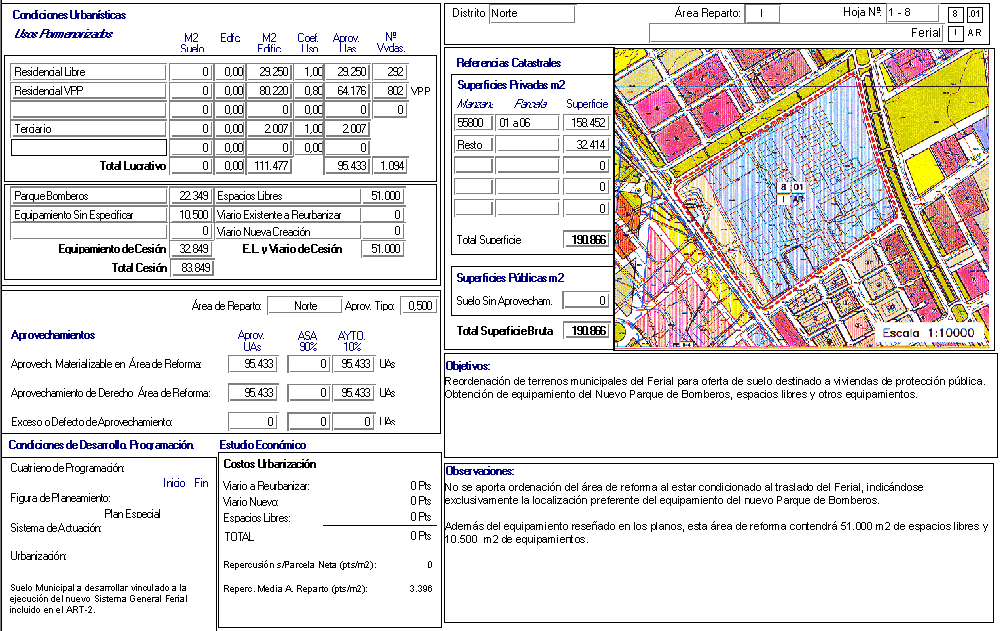Screen dimensions: 1000x631
Task: Click the Objetivos description text
Action: [x=718, y=388]
